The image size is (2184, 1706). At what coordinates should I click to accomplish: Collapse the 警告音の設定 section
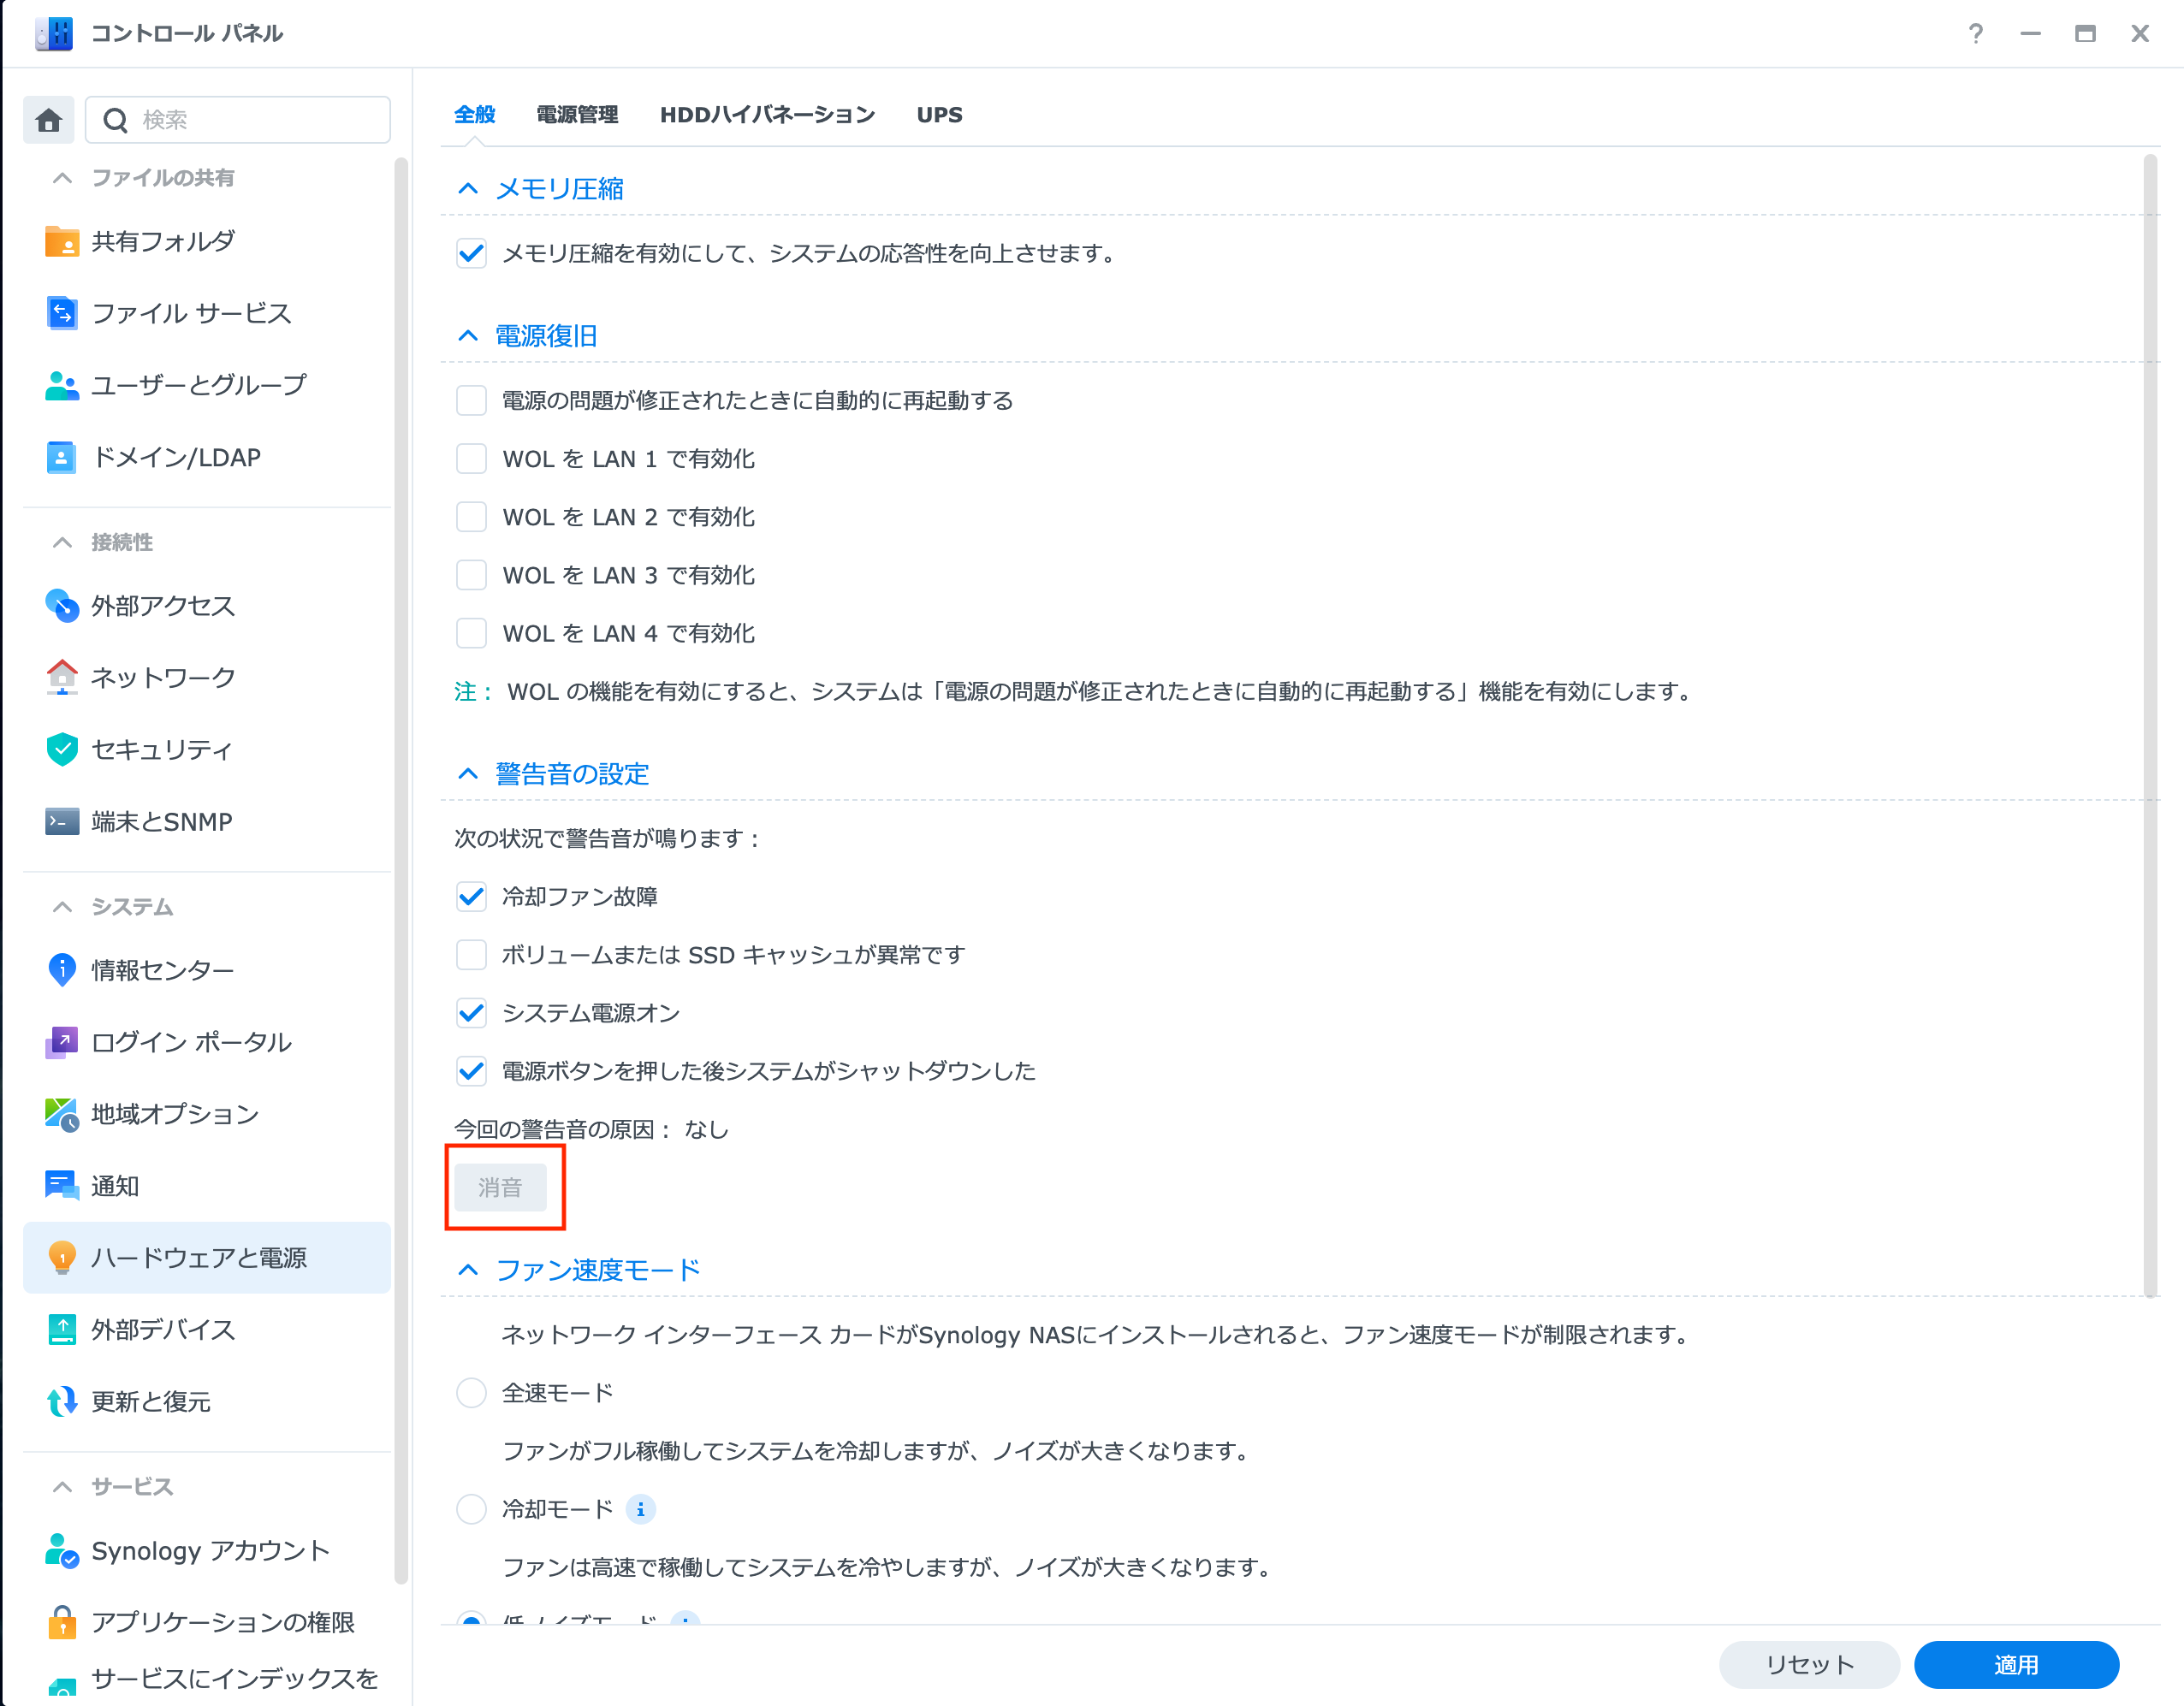click(468, 774)
